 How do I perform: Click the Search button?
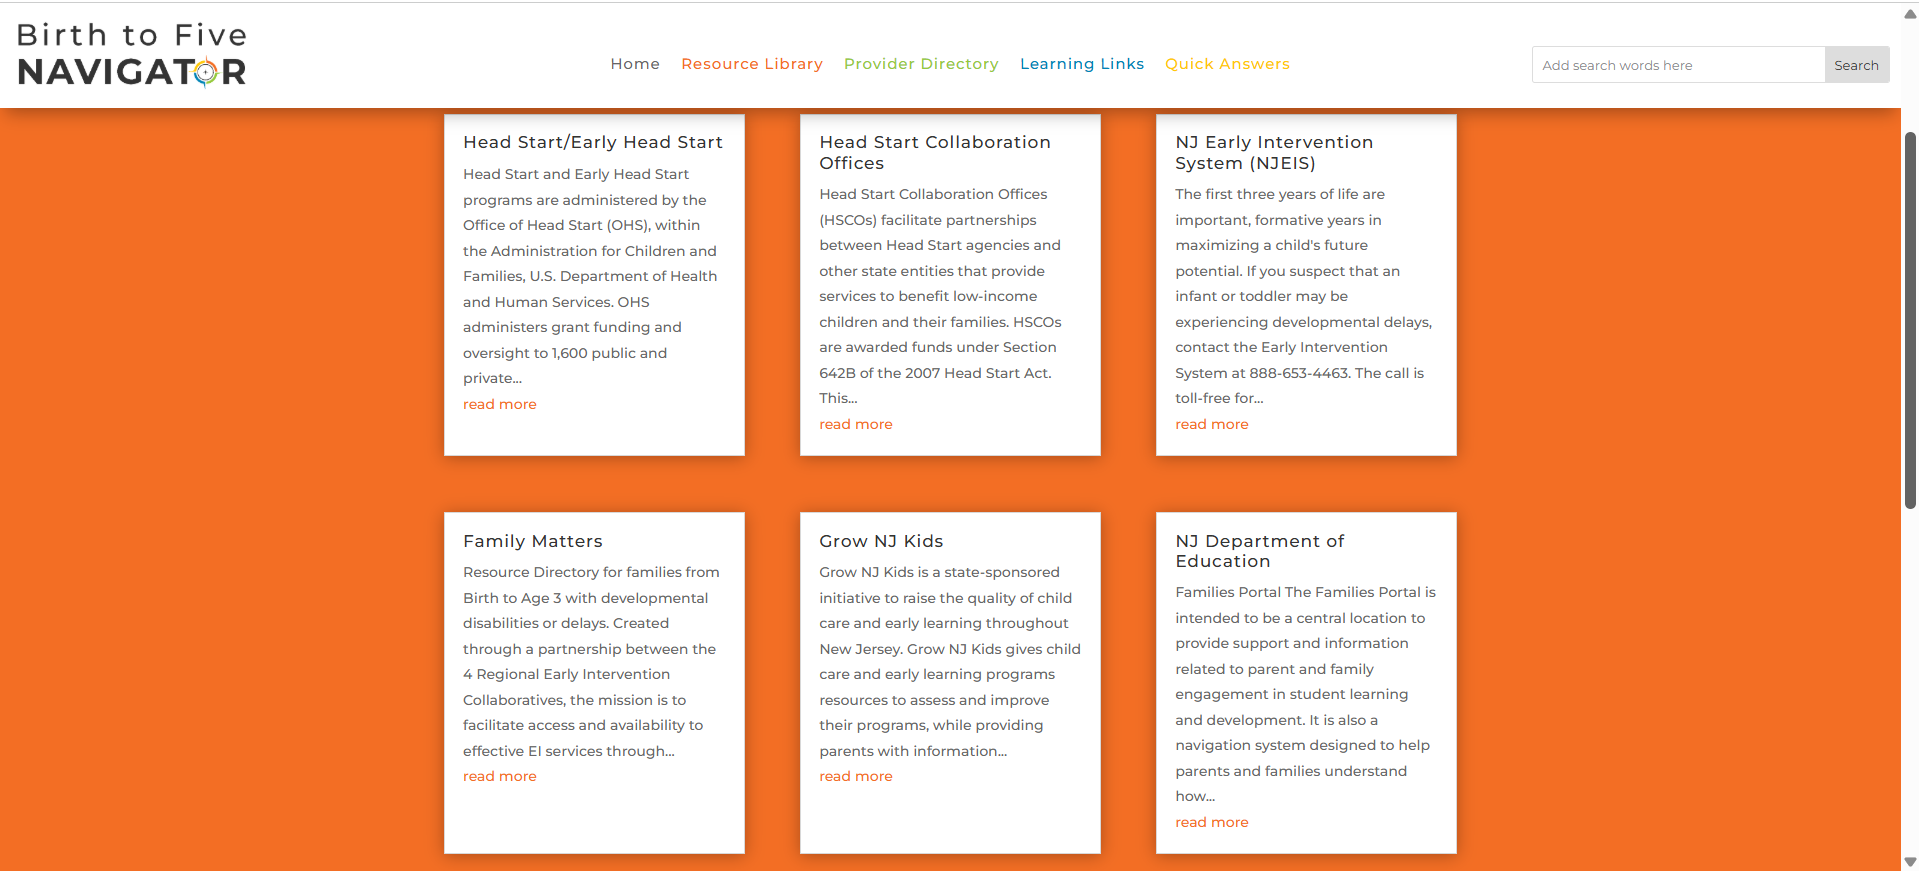click(x=1856, y=65)
